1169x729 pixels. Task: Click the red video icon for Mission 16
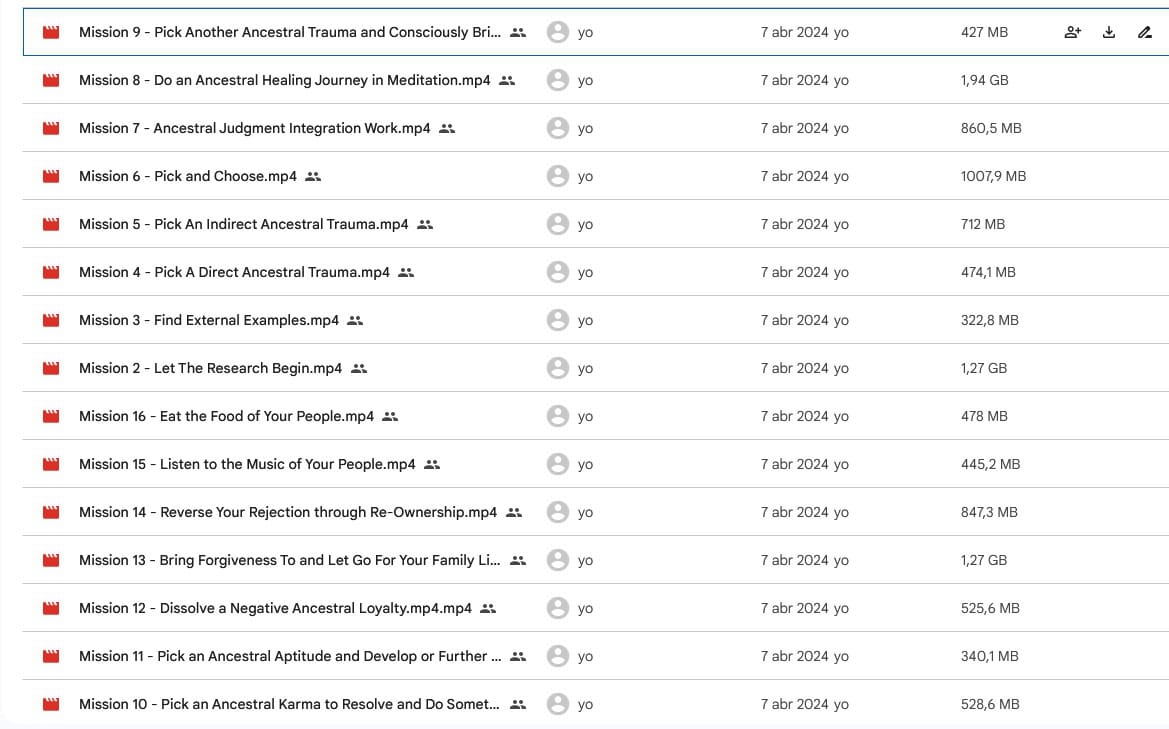pos(51,416)
